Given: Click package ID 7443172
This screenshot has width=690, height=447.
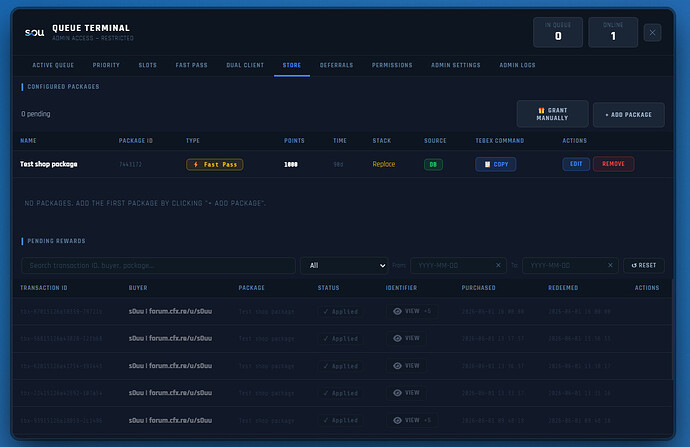Looking at the screenshot, I should tap(130, 165).
